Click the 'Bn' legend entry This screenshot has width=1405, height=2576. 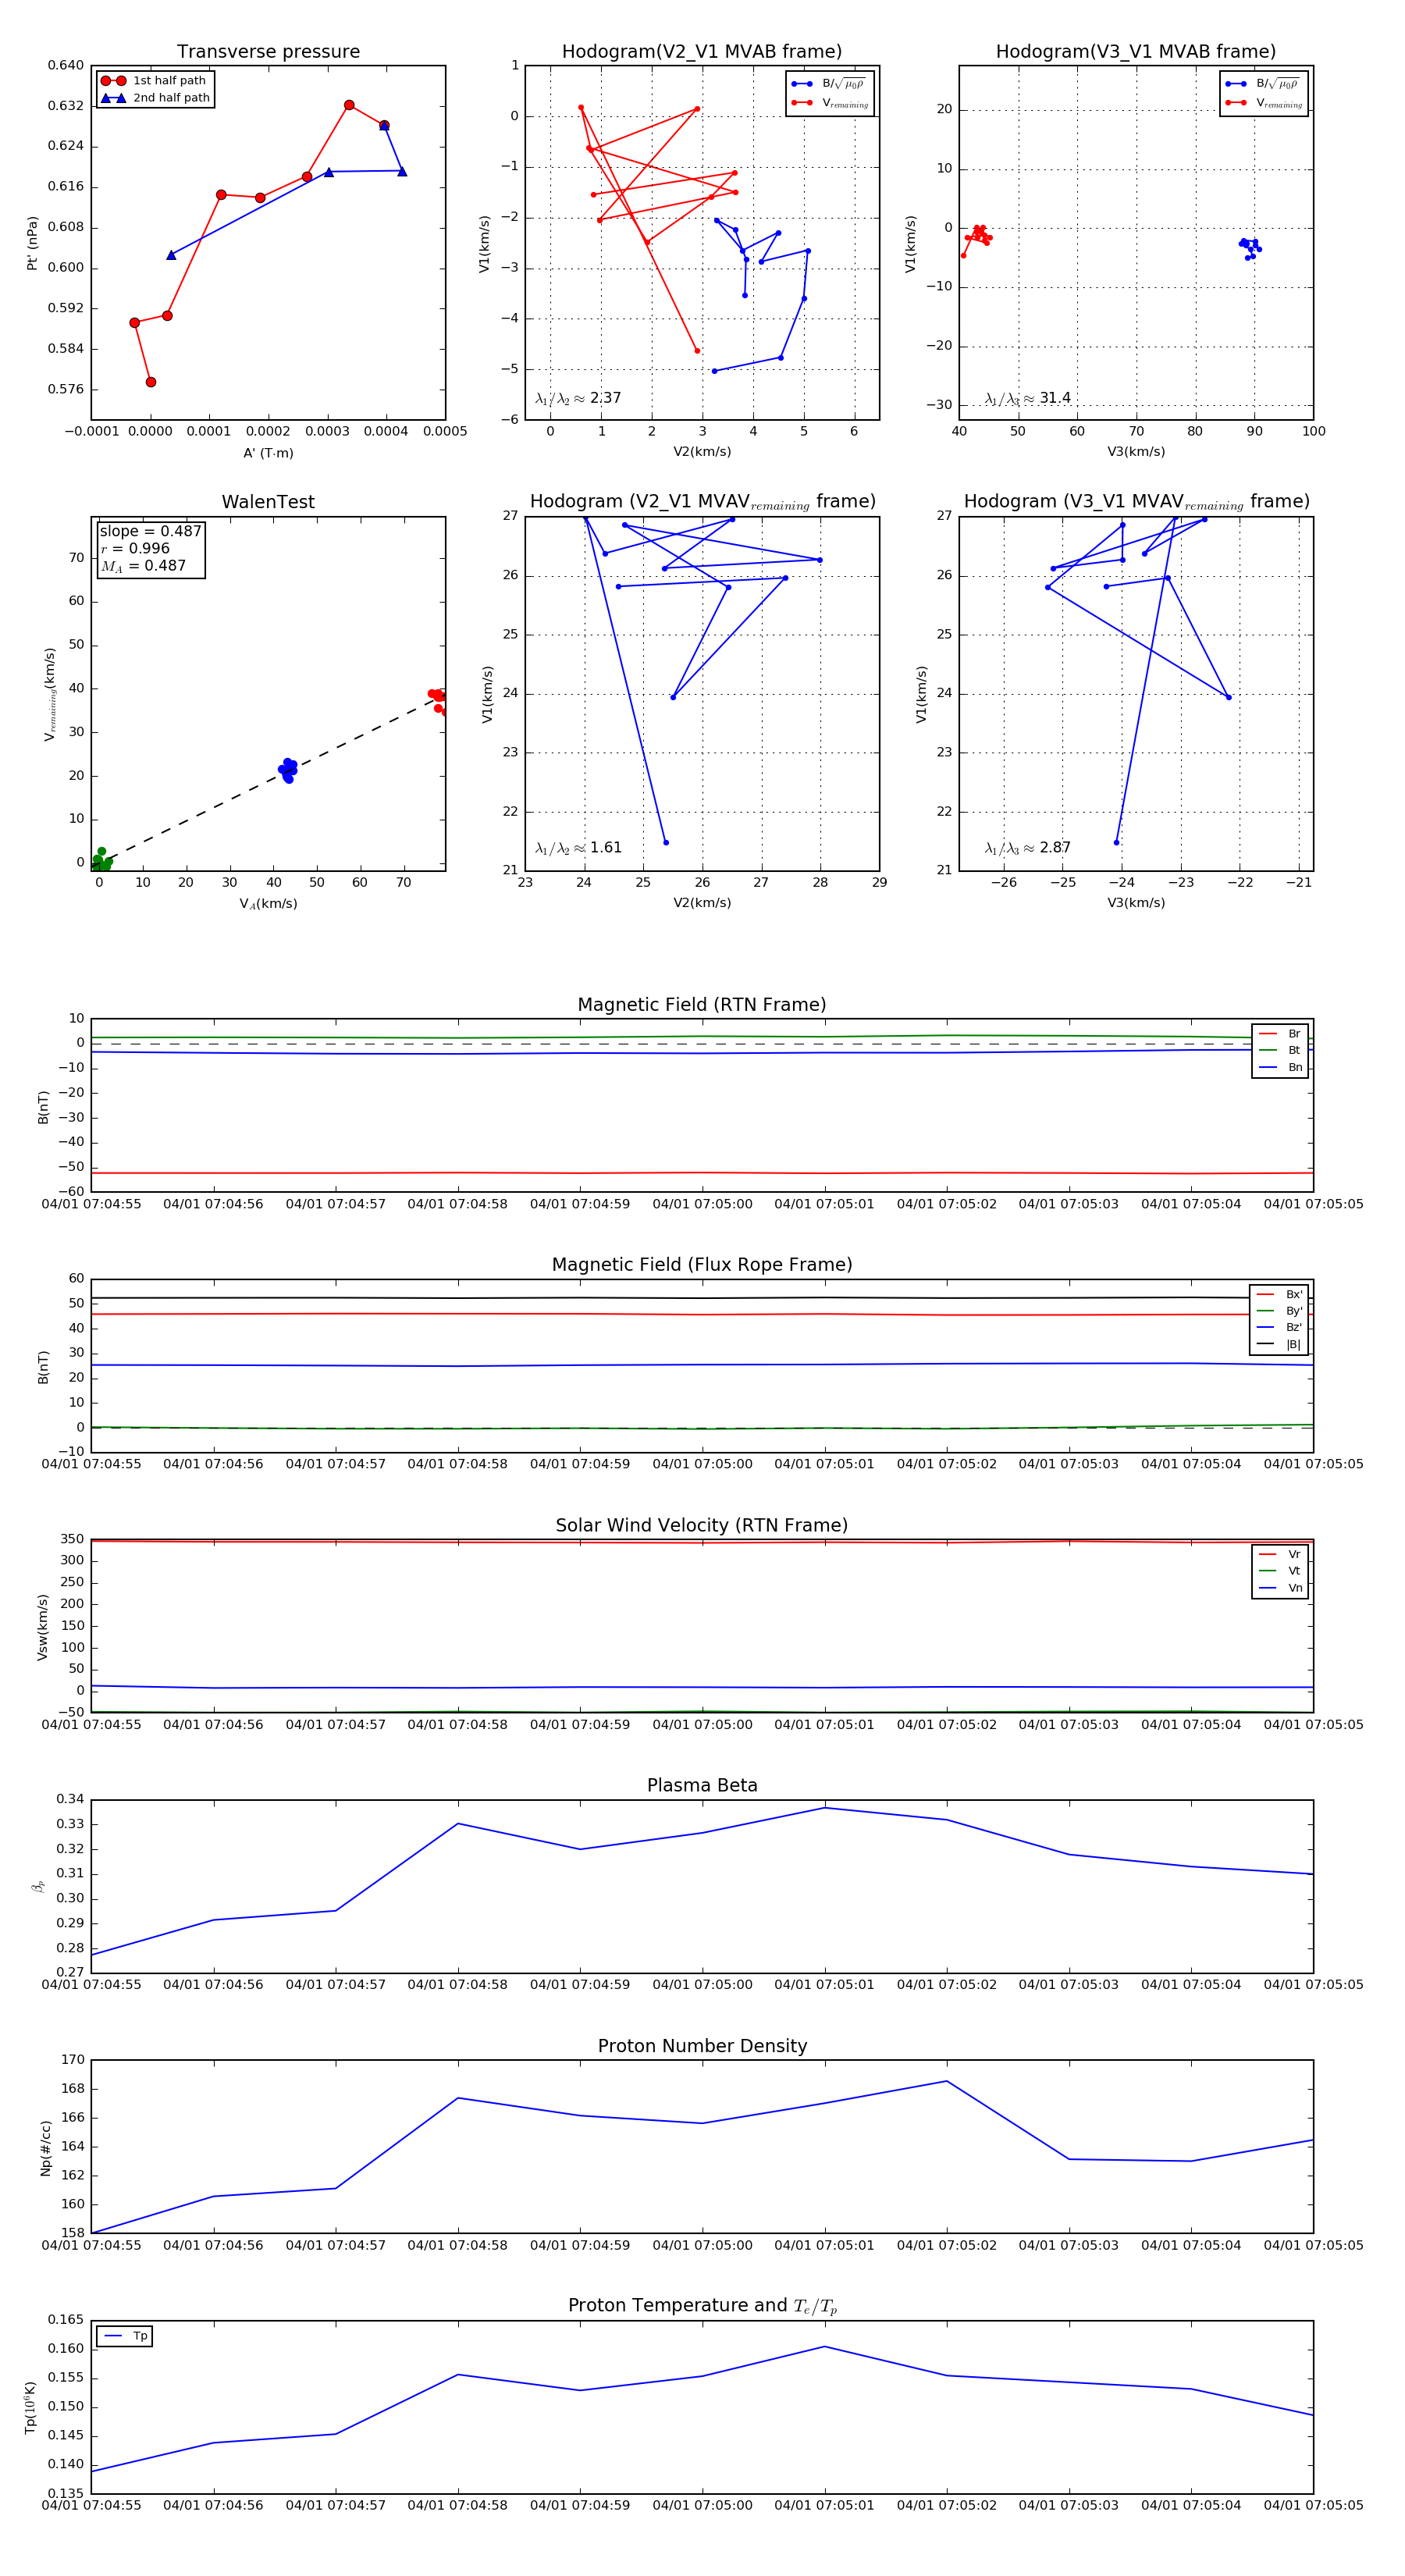1280,1067
